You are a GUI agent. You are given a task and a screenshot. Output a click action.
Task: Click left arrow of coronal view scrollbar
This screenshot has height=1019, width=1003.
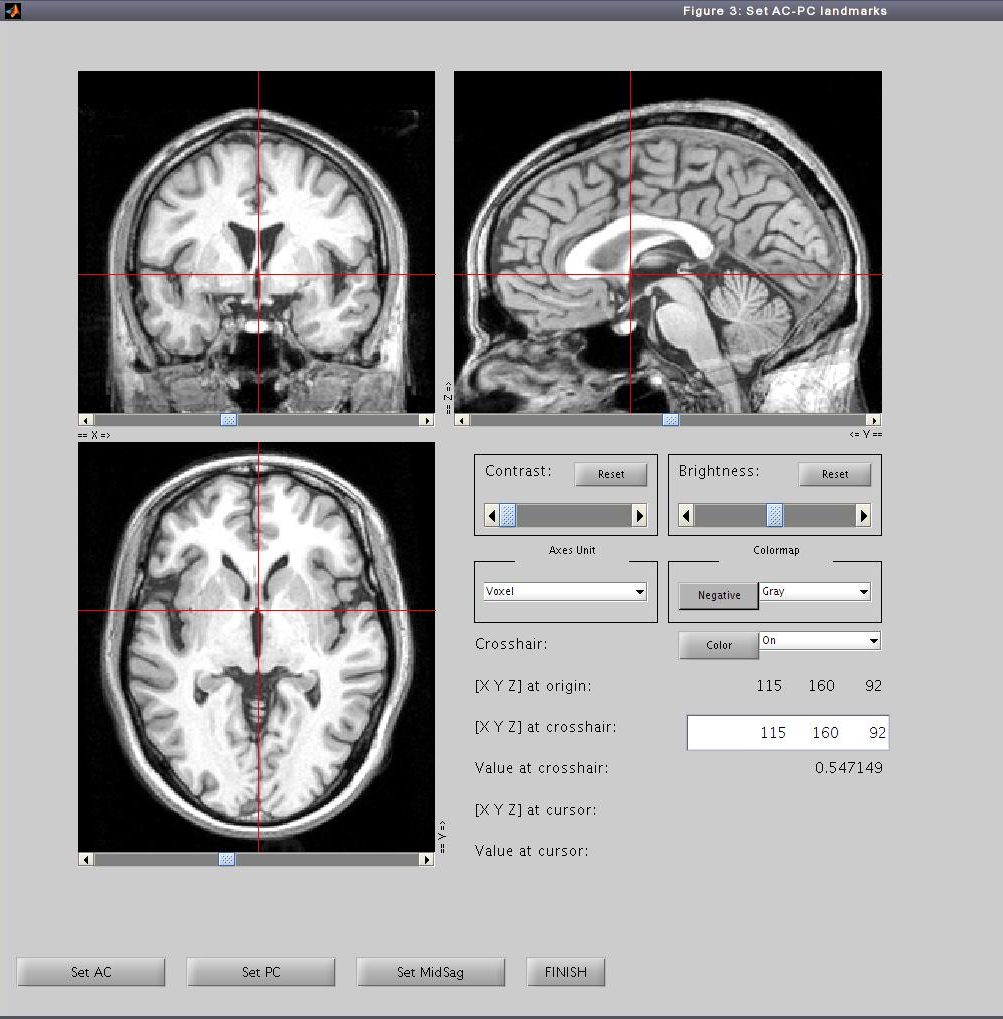(x=86, y=420)
